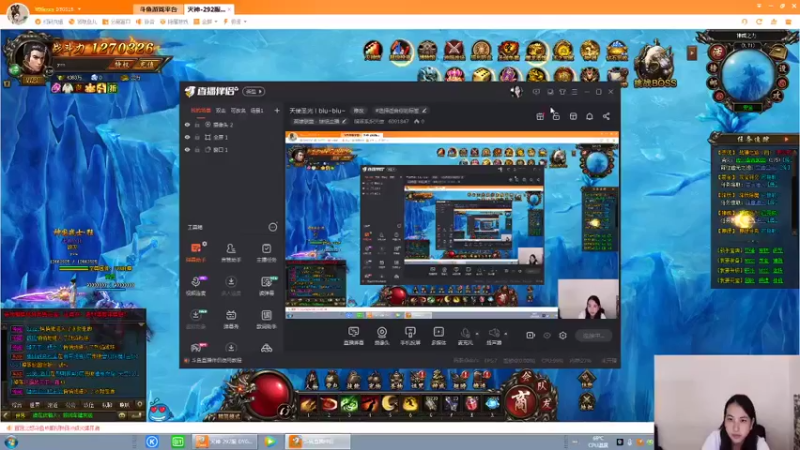Open the video connect tool in the toolbox
The image size is (800, 450).
pyautogui.click(x=196, y=285)
